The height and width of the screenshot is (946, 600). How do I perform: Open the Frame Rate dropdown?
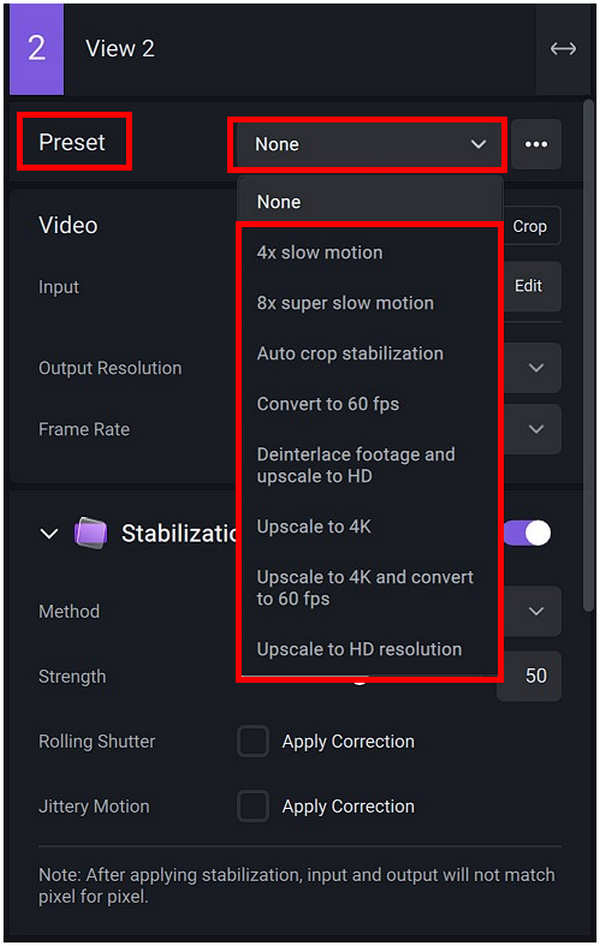click(x=535, y=430)
